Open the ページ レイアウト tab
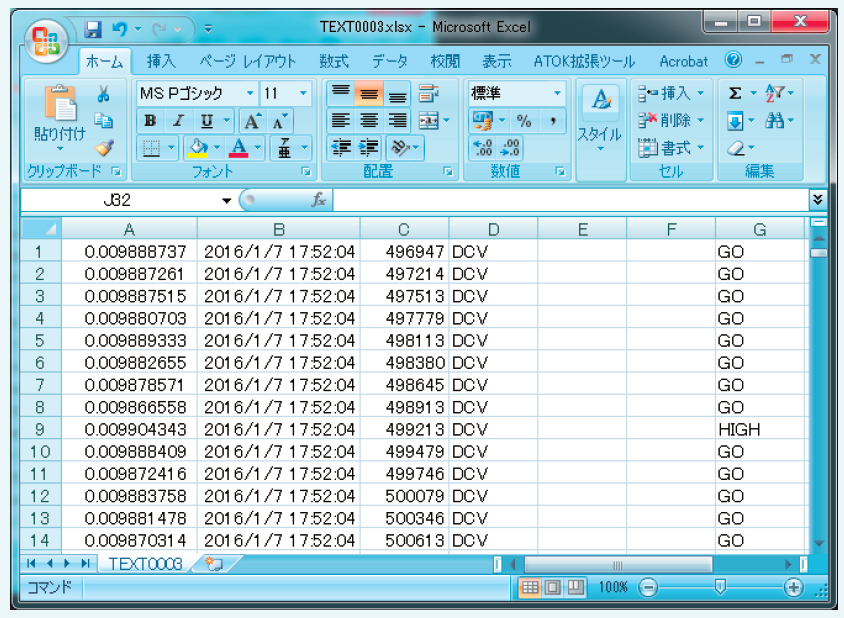 248,61
